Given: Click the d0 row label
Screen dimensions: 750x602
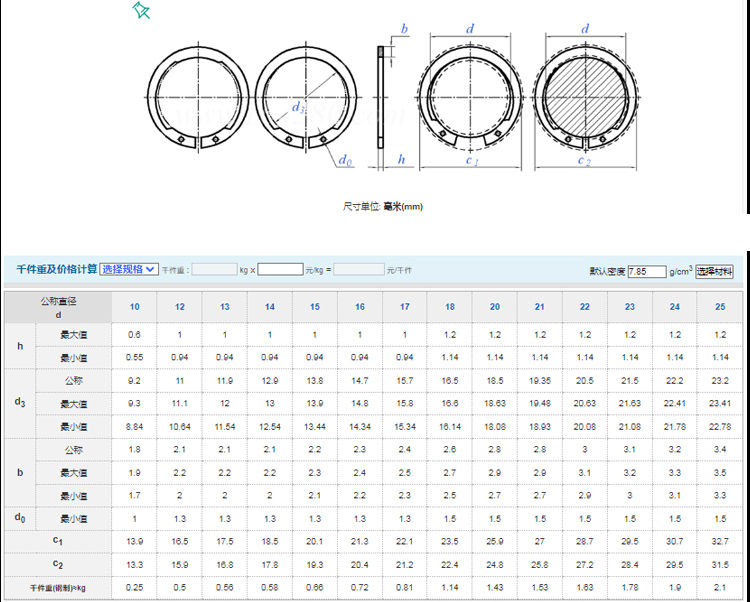Looking at the screenshot, I should 20,518.
